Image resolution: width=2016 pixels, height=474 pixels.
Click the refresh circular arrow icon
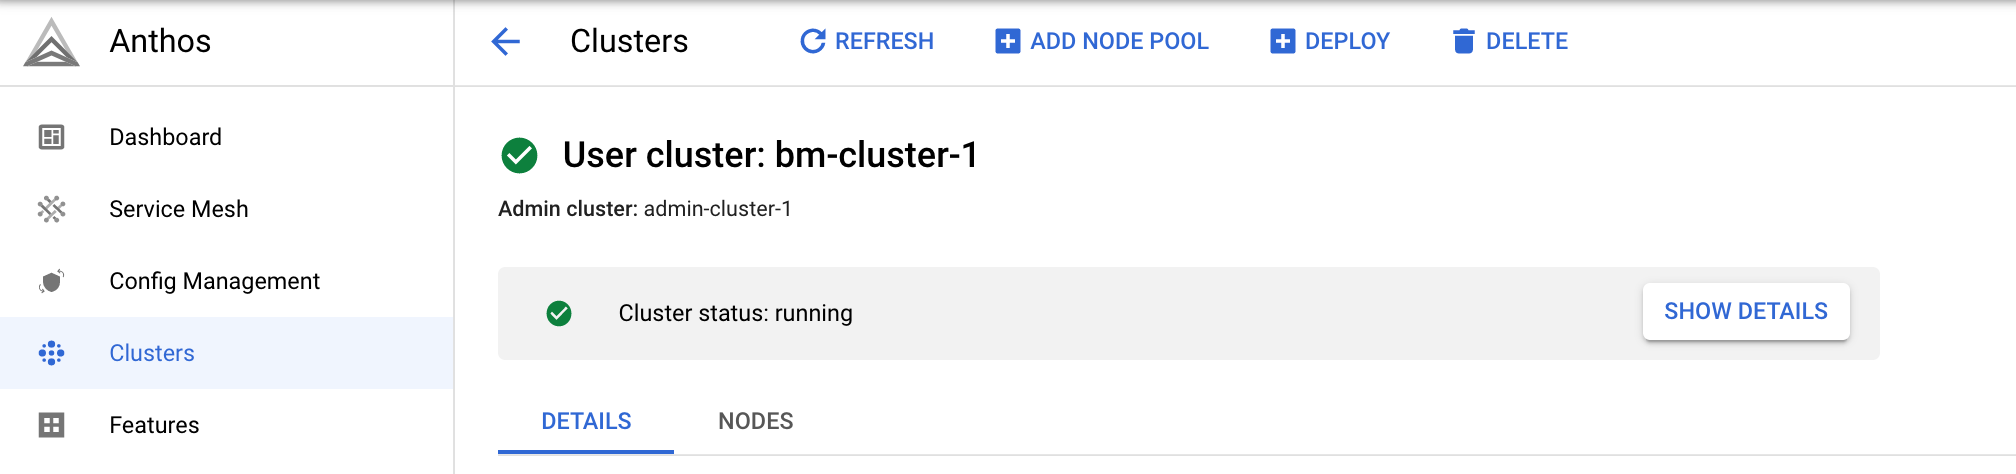tap(813, 41)
